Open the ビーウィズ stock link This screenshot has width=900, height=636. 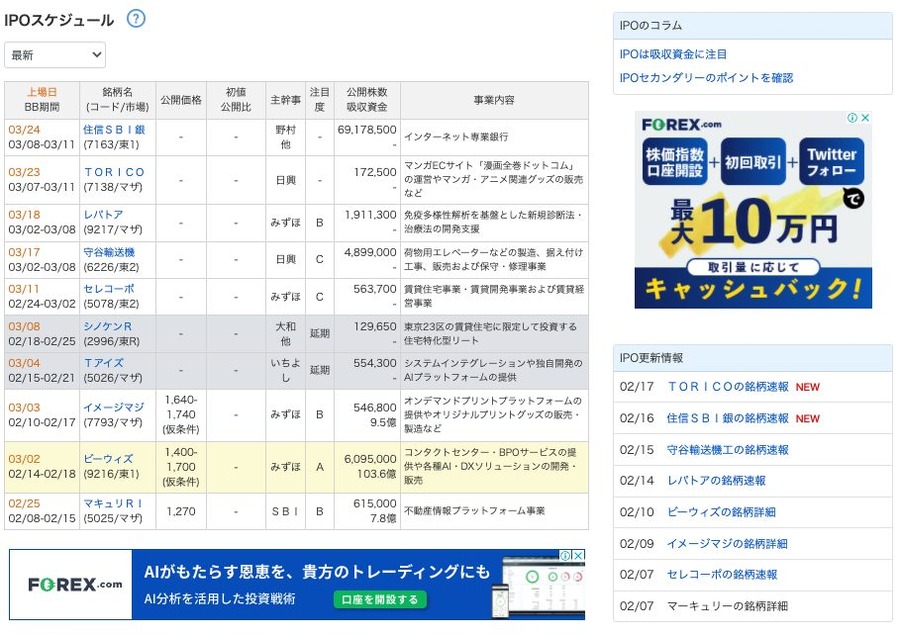(108, 459)
